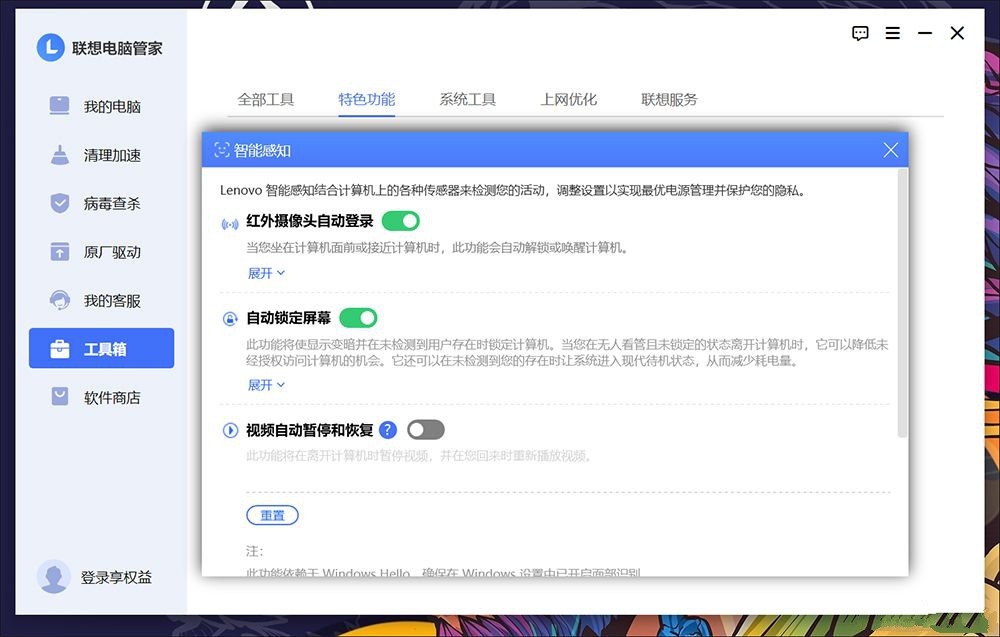Click the 智能感知 dialog title text
1000x637 pixels.
click(262, 150)
